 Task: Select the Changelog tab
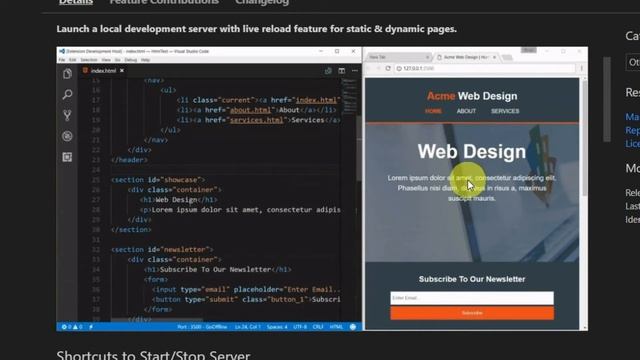262,2
